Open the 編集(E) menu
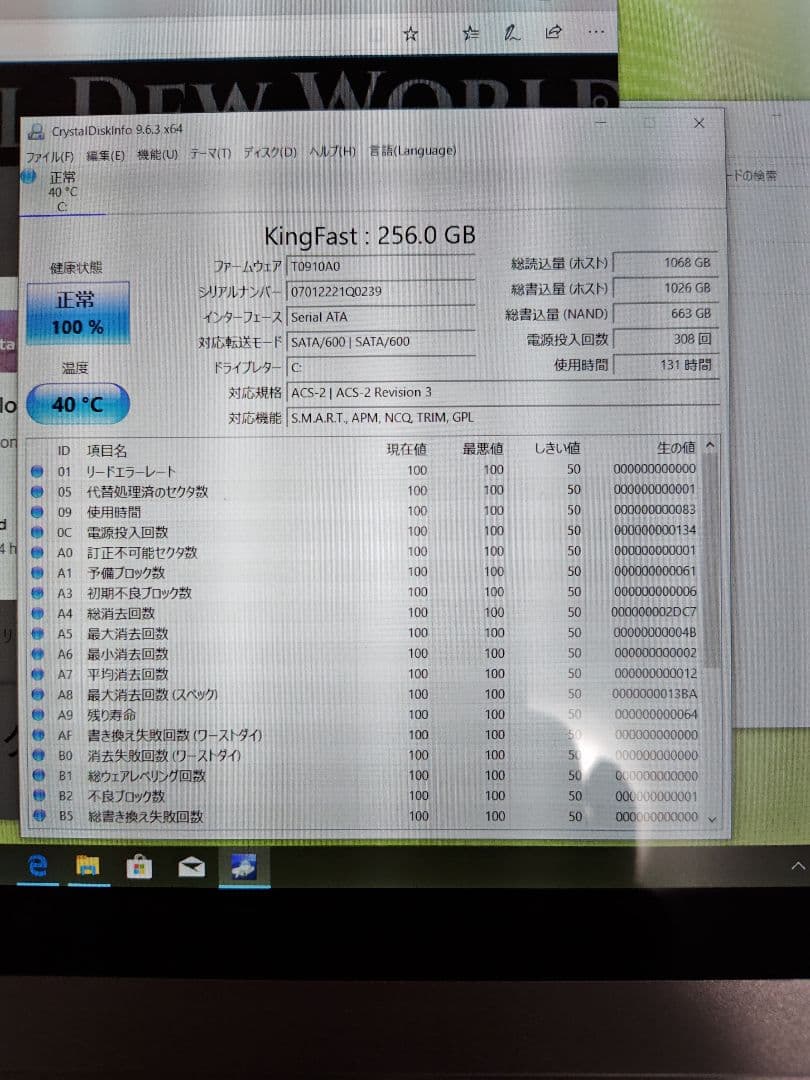The height and width of the screenshot is (1080, 810). (105, 156)
